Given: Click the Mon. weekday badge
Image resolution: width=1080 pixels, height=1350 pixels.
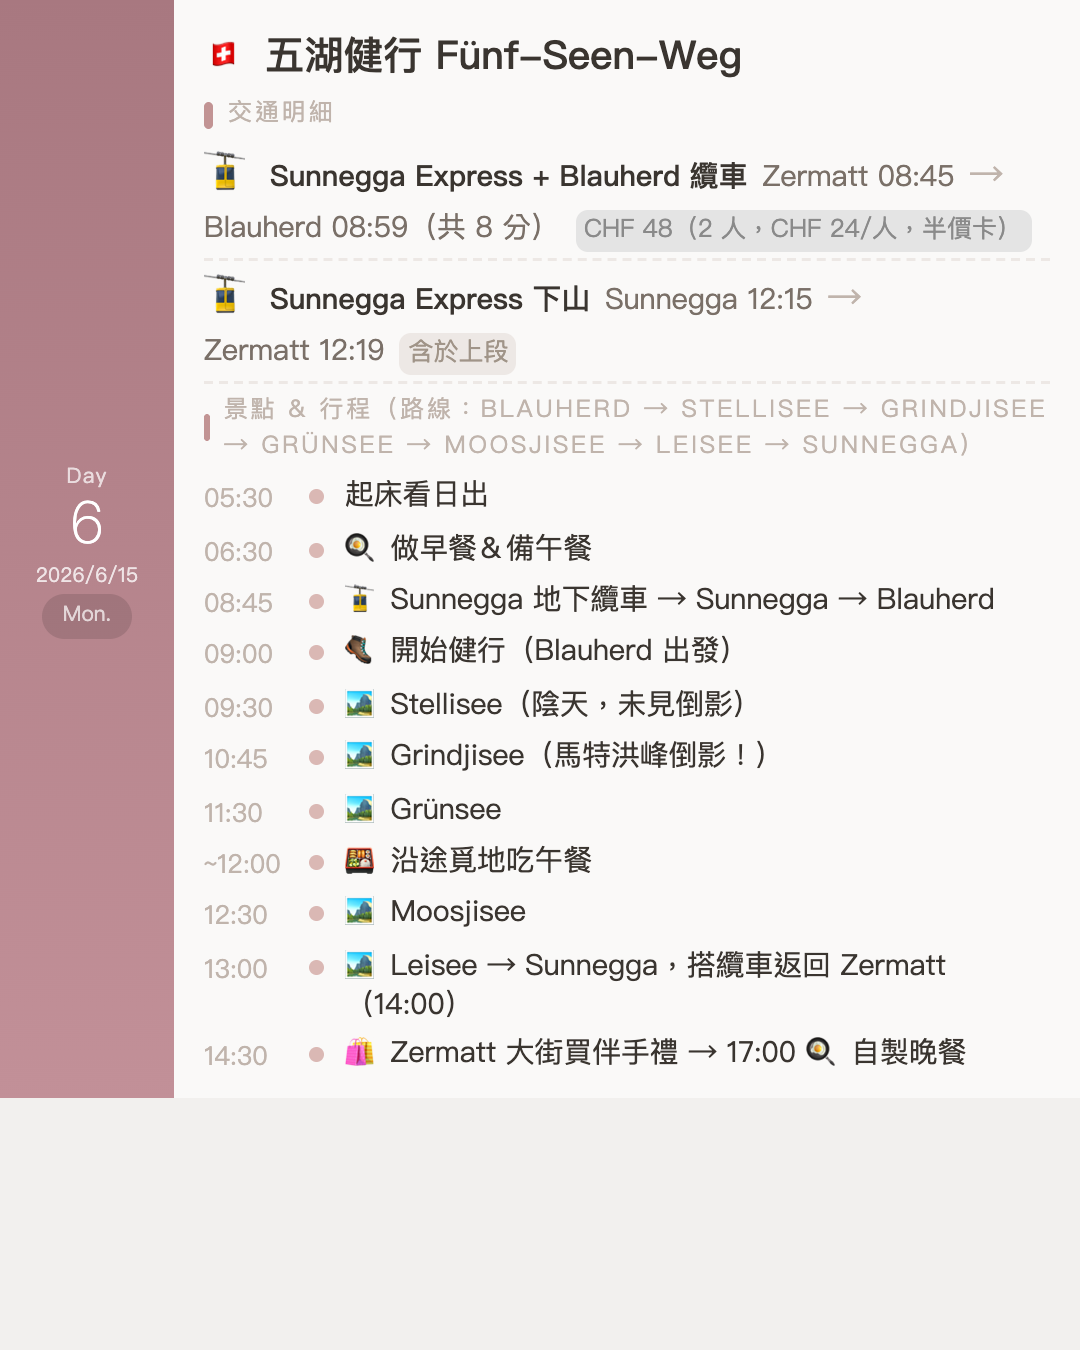Looking at the screenshot, I should 87,615.
